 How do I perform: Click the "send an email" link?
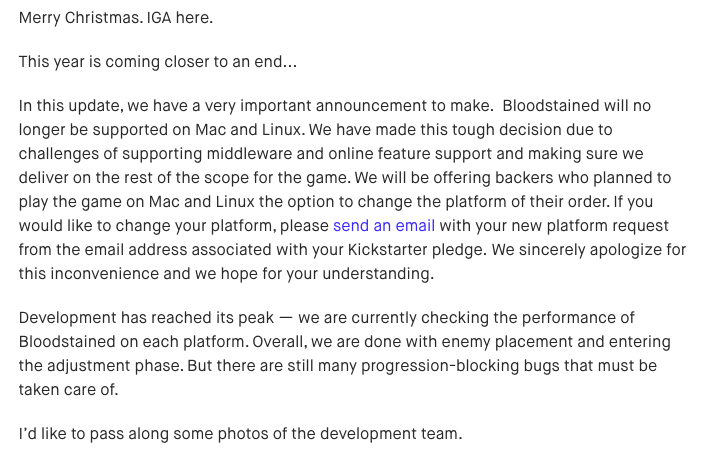pyautogui.click(x=383, y=225)
